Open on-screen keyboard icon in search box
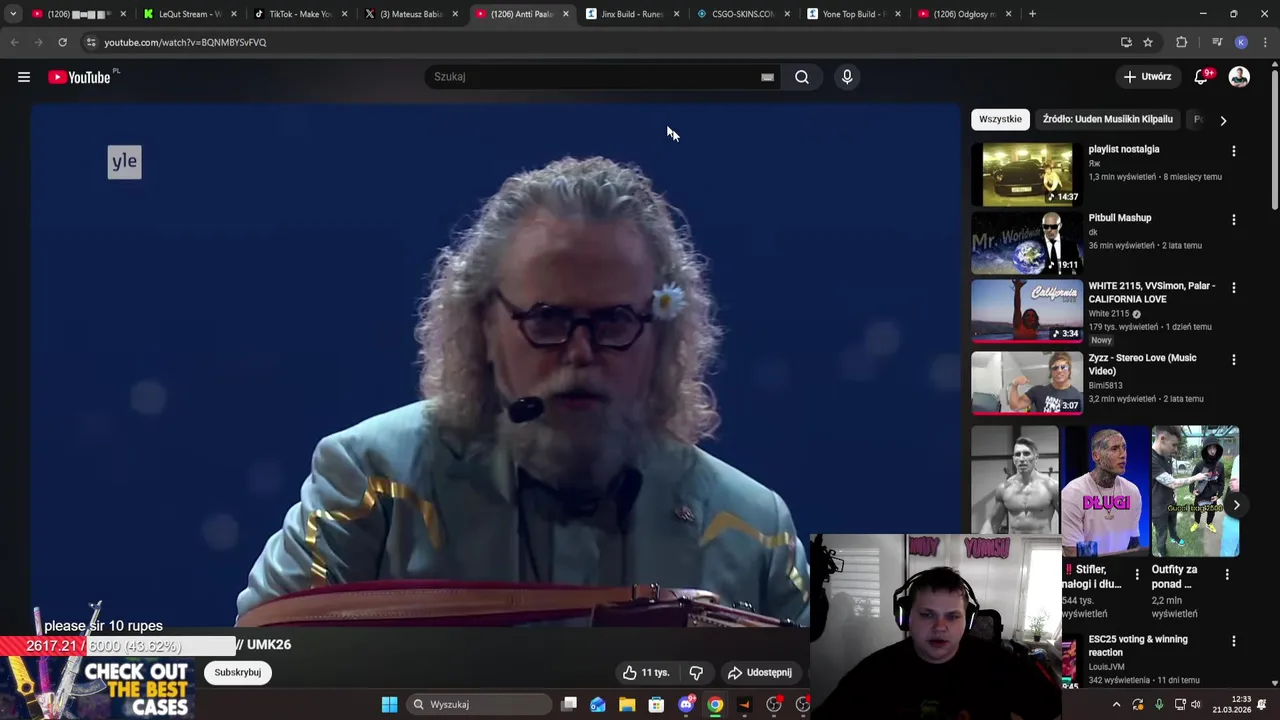Viewport: 1280px width, 720px height. [767, 77]
